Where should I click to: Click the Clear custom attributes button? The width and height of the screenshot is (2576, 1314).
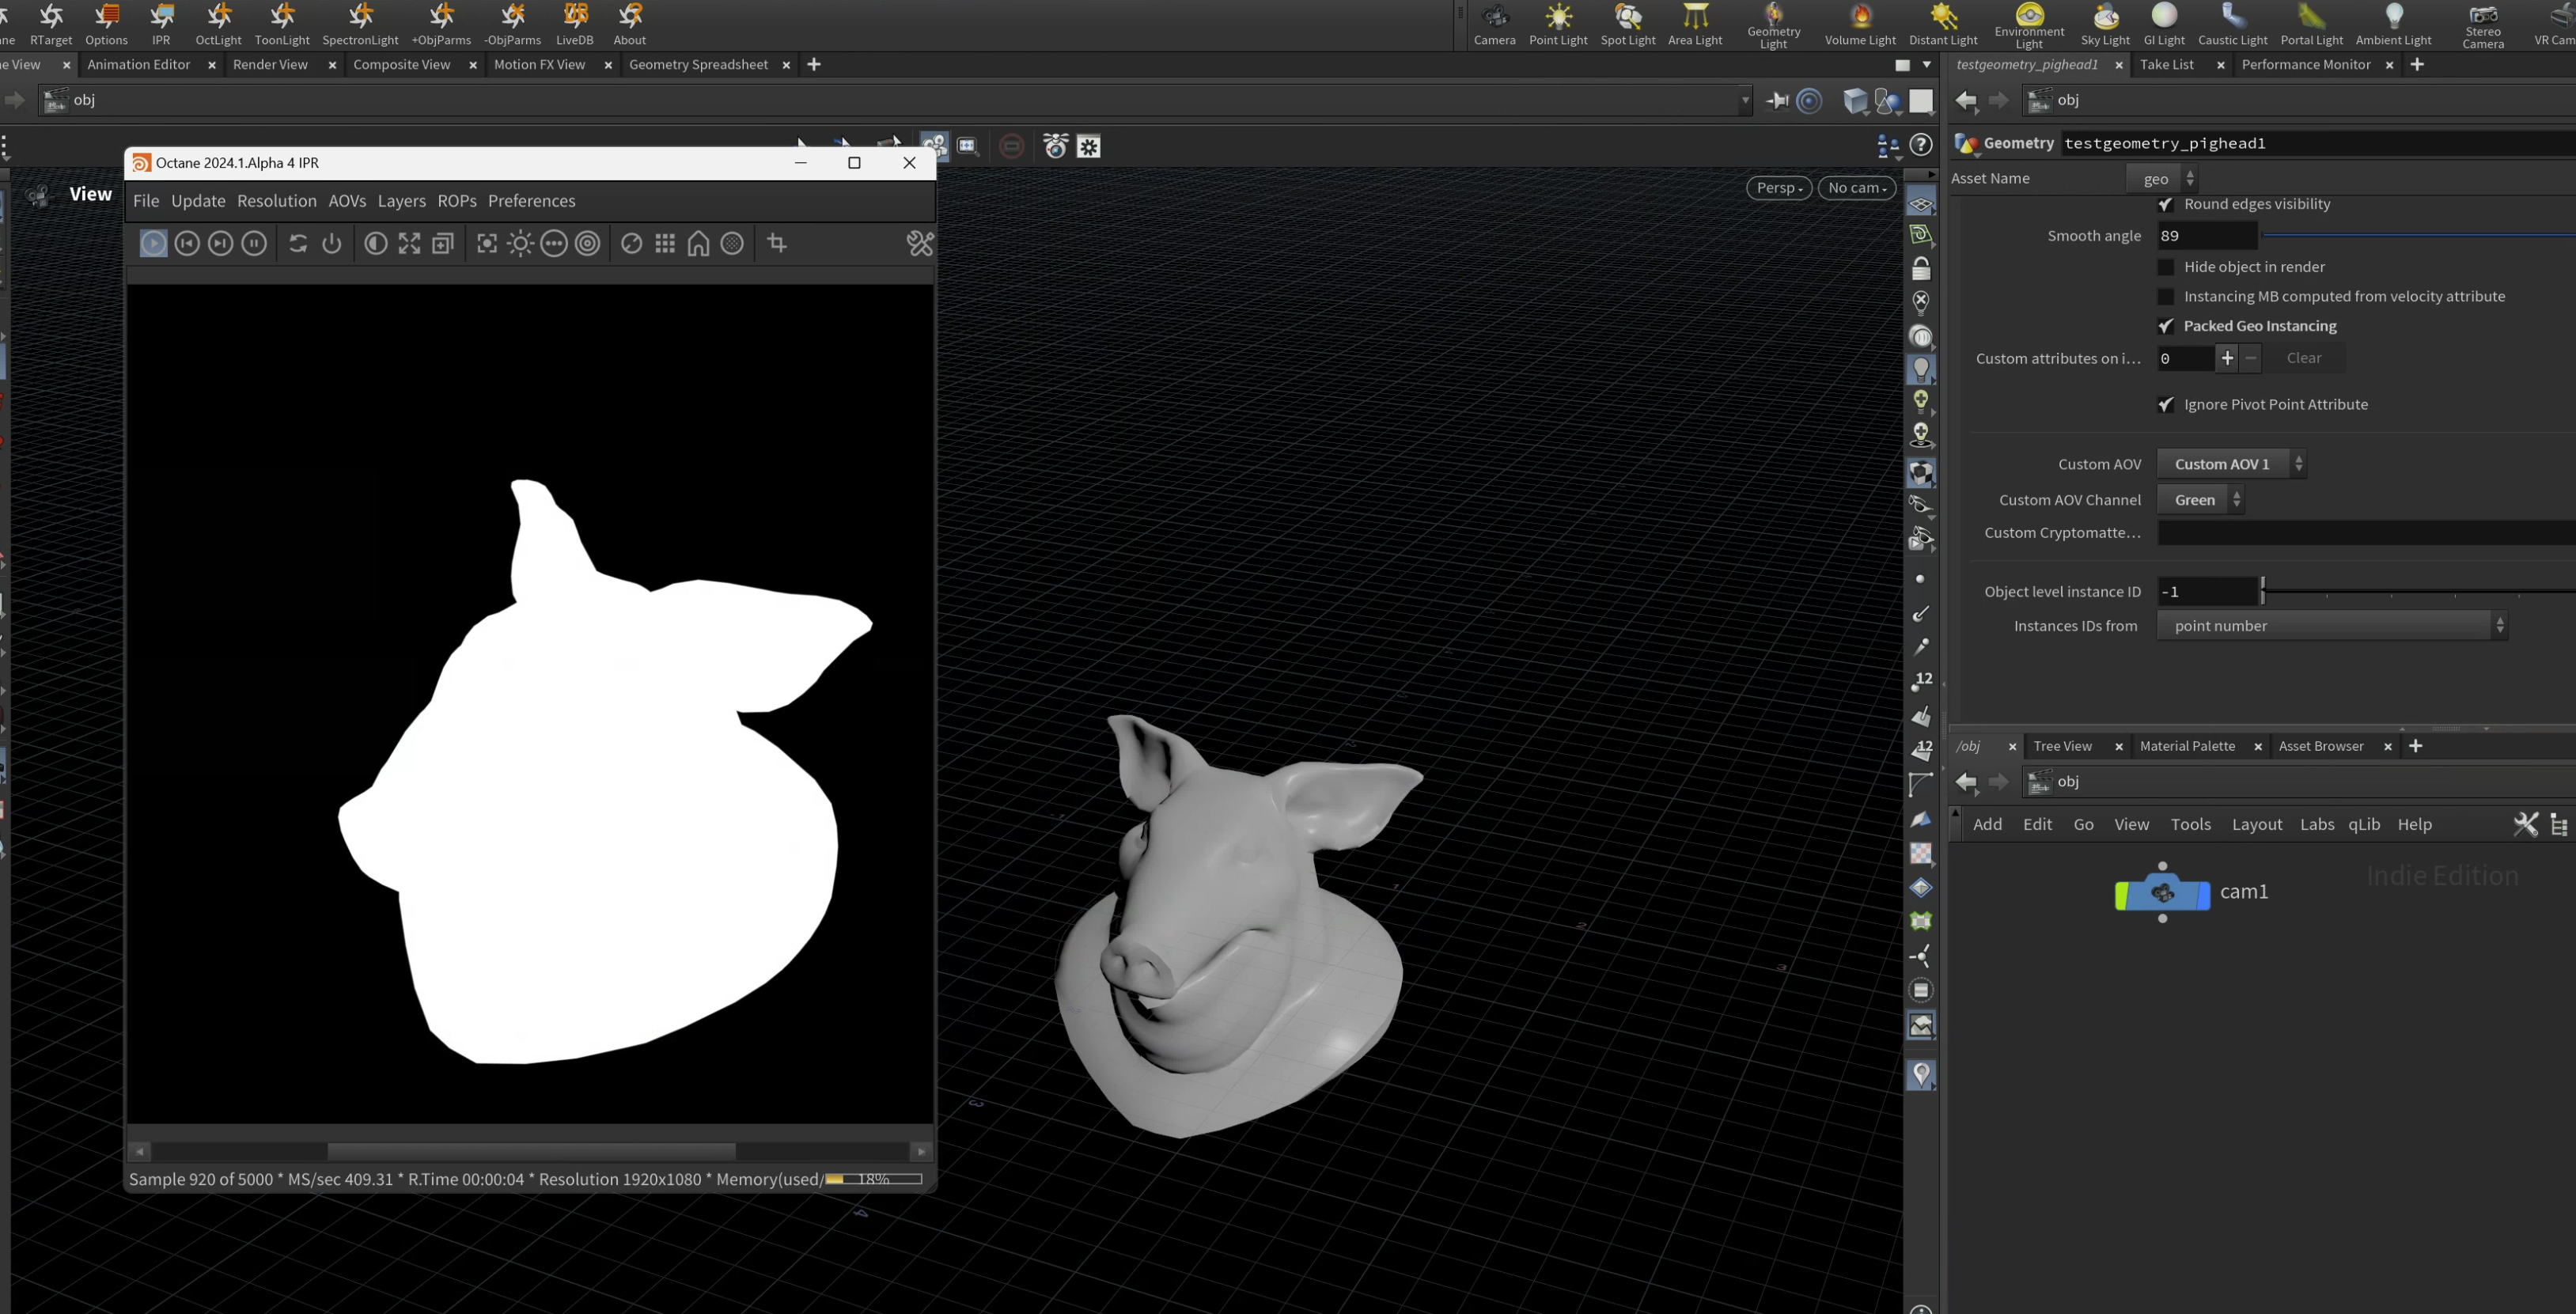point(2304,358)
